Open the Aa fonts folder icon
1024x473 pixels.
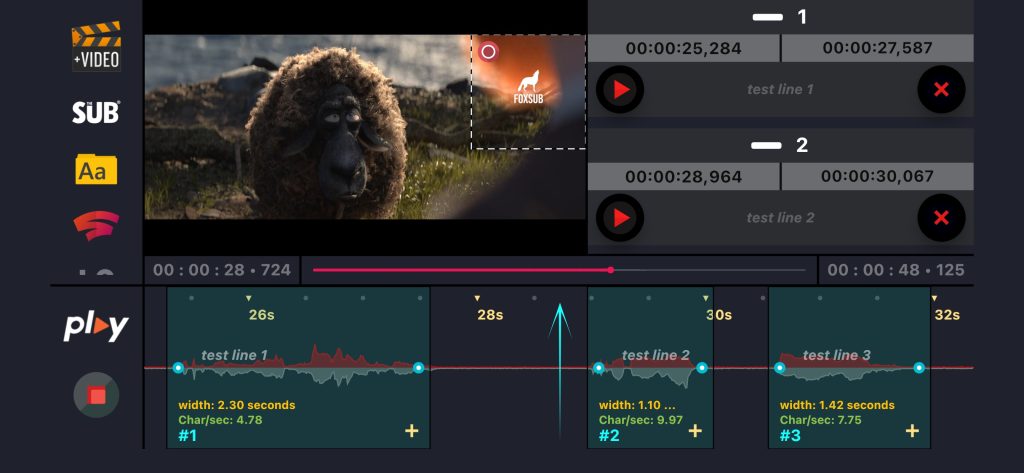point(96,169)
